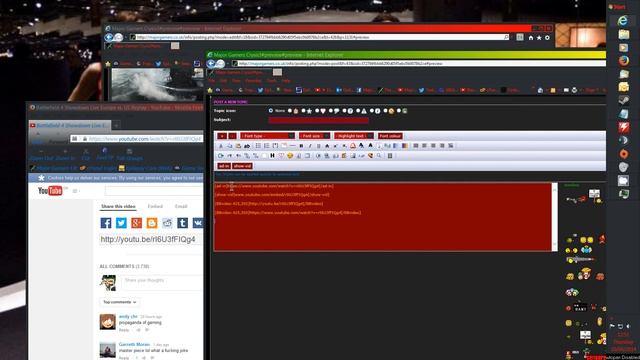
Task: Click the bold formatting icon in editor toolbar
Action: (x=301, y=146)
